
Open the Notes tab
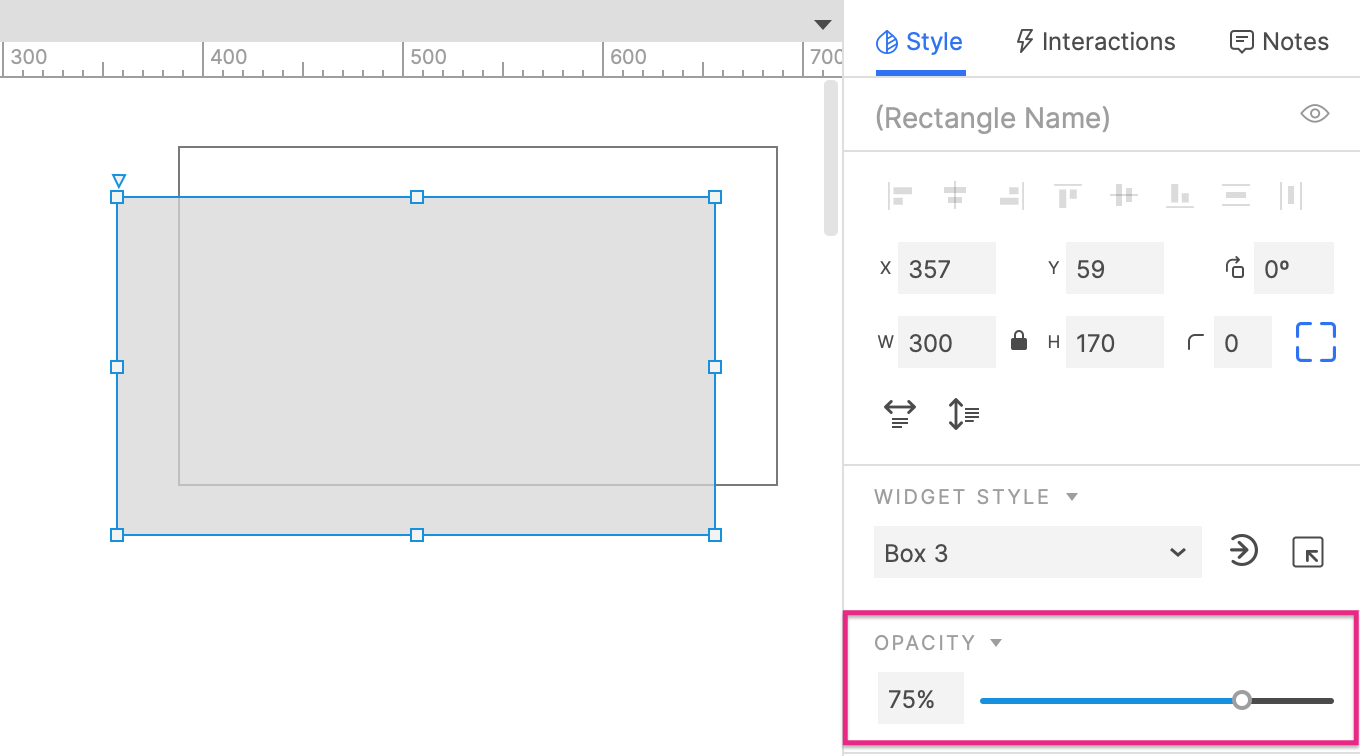point(1278,41)
